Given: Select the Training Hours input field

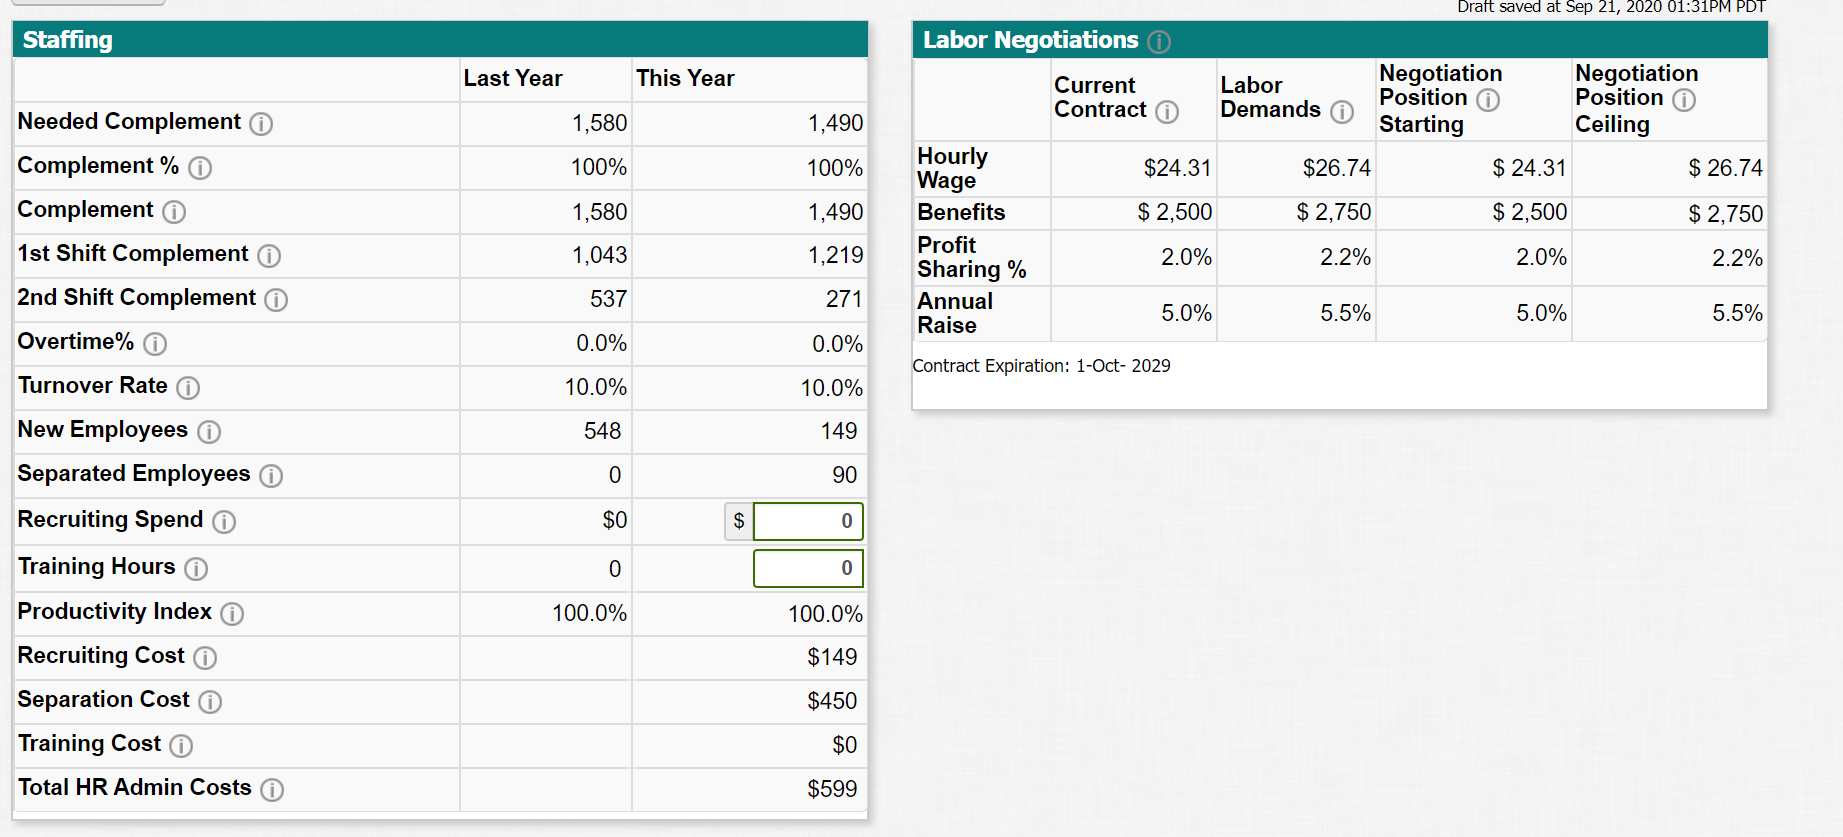Looking at the screenshot, I should tap(808, 568).
